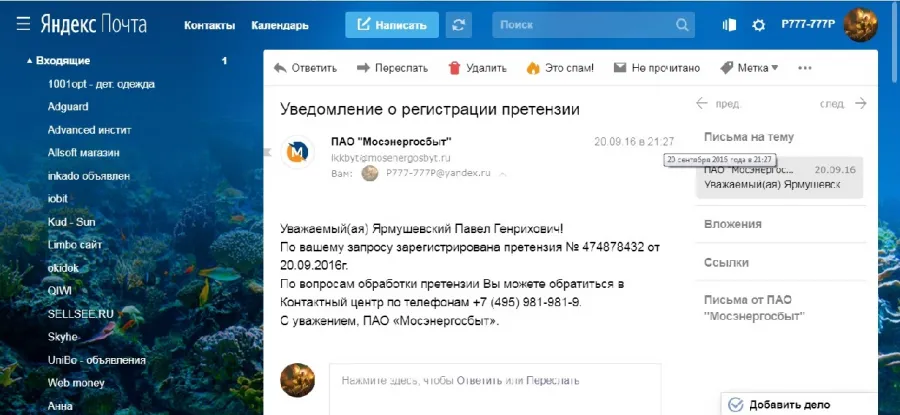Click the collapse arrow left of sender logo
900x415 pixels.
pyautogui.click(x=267, y=152)
